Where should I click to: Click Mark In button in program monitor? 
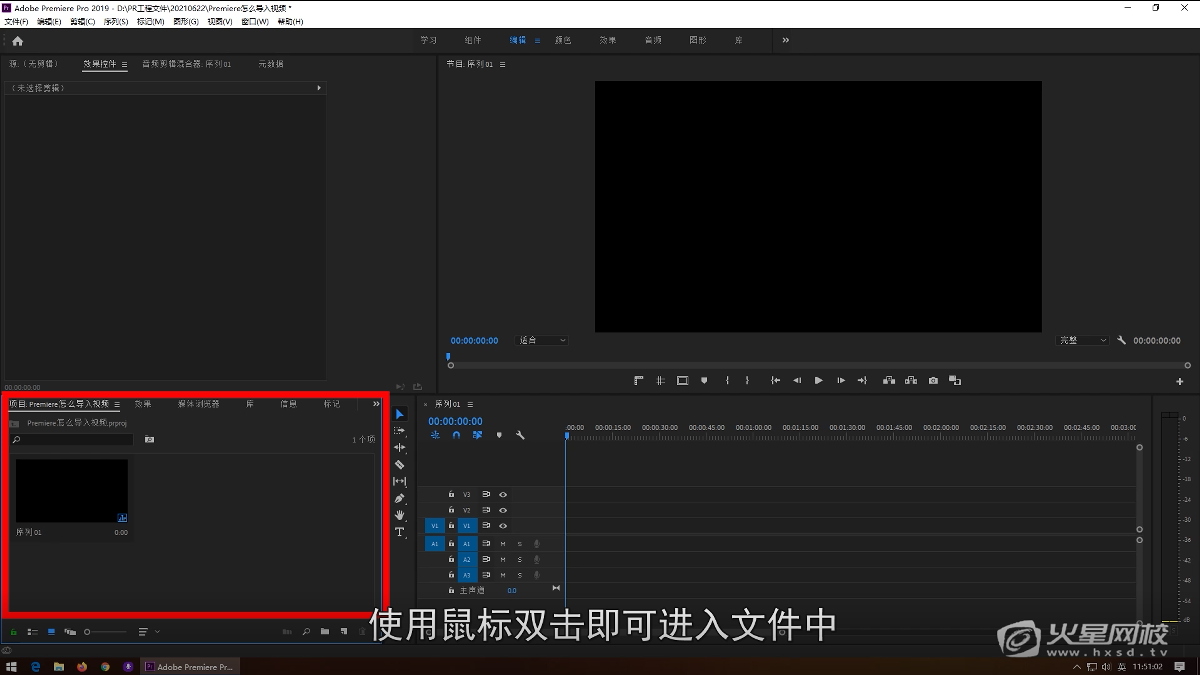727,380
